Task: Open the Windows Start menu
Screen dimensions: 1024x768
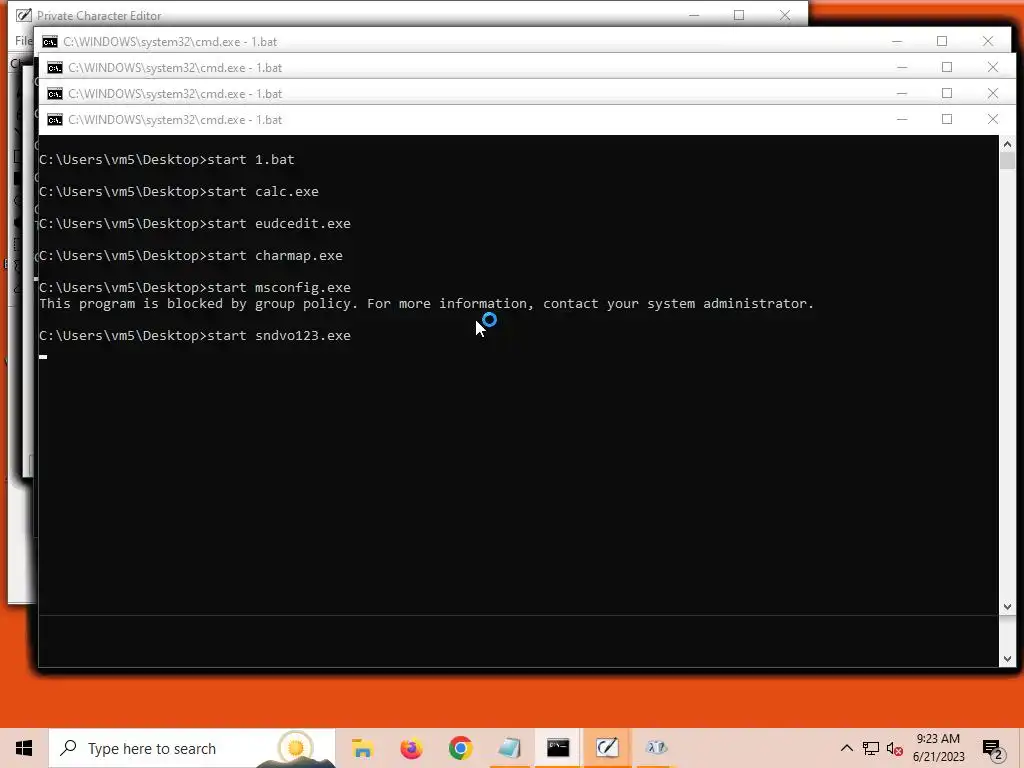Action: [24, 748]
